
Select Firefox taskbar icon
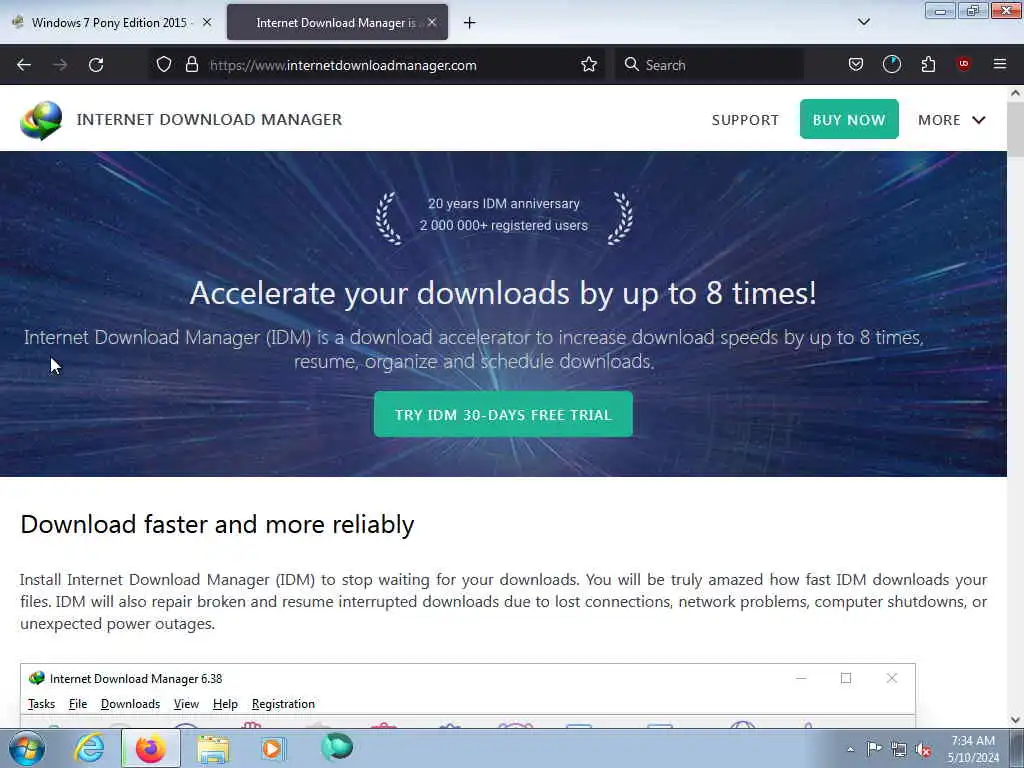pos(151,748)
